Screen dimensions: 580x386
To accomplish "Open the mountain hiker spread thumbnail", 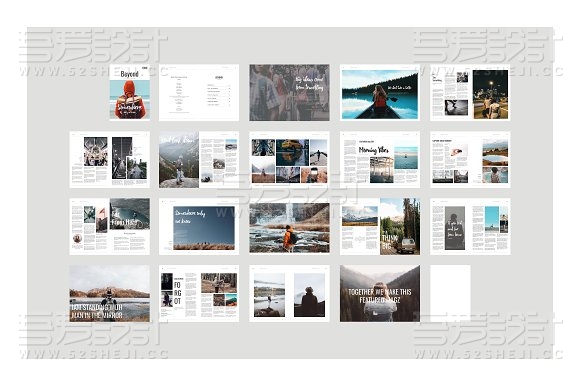I will pos(199,159).
